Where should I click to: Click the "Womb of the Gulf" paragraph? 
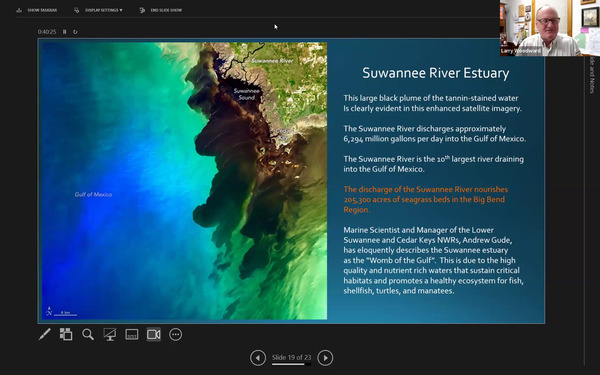point(434,260)
